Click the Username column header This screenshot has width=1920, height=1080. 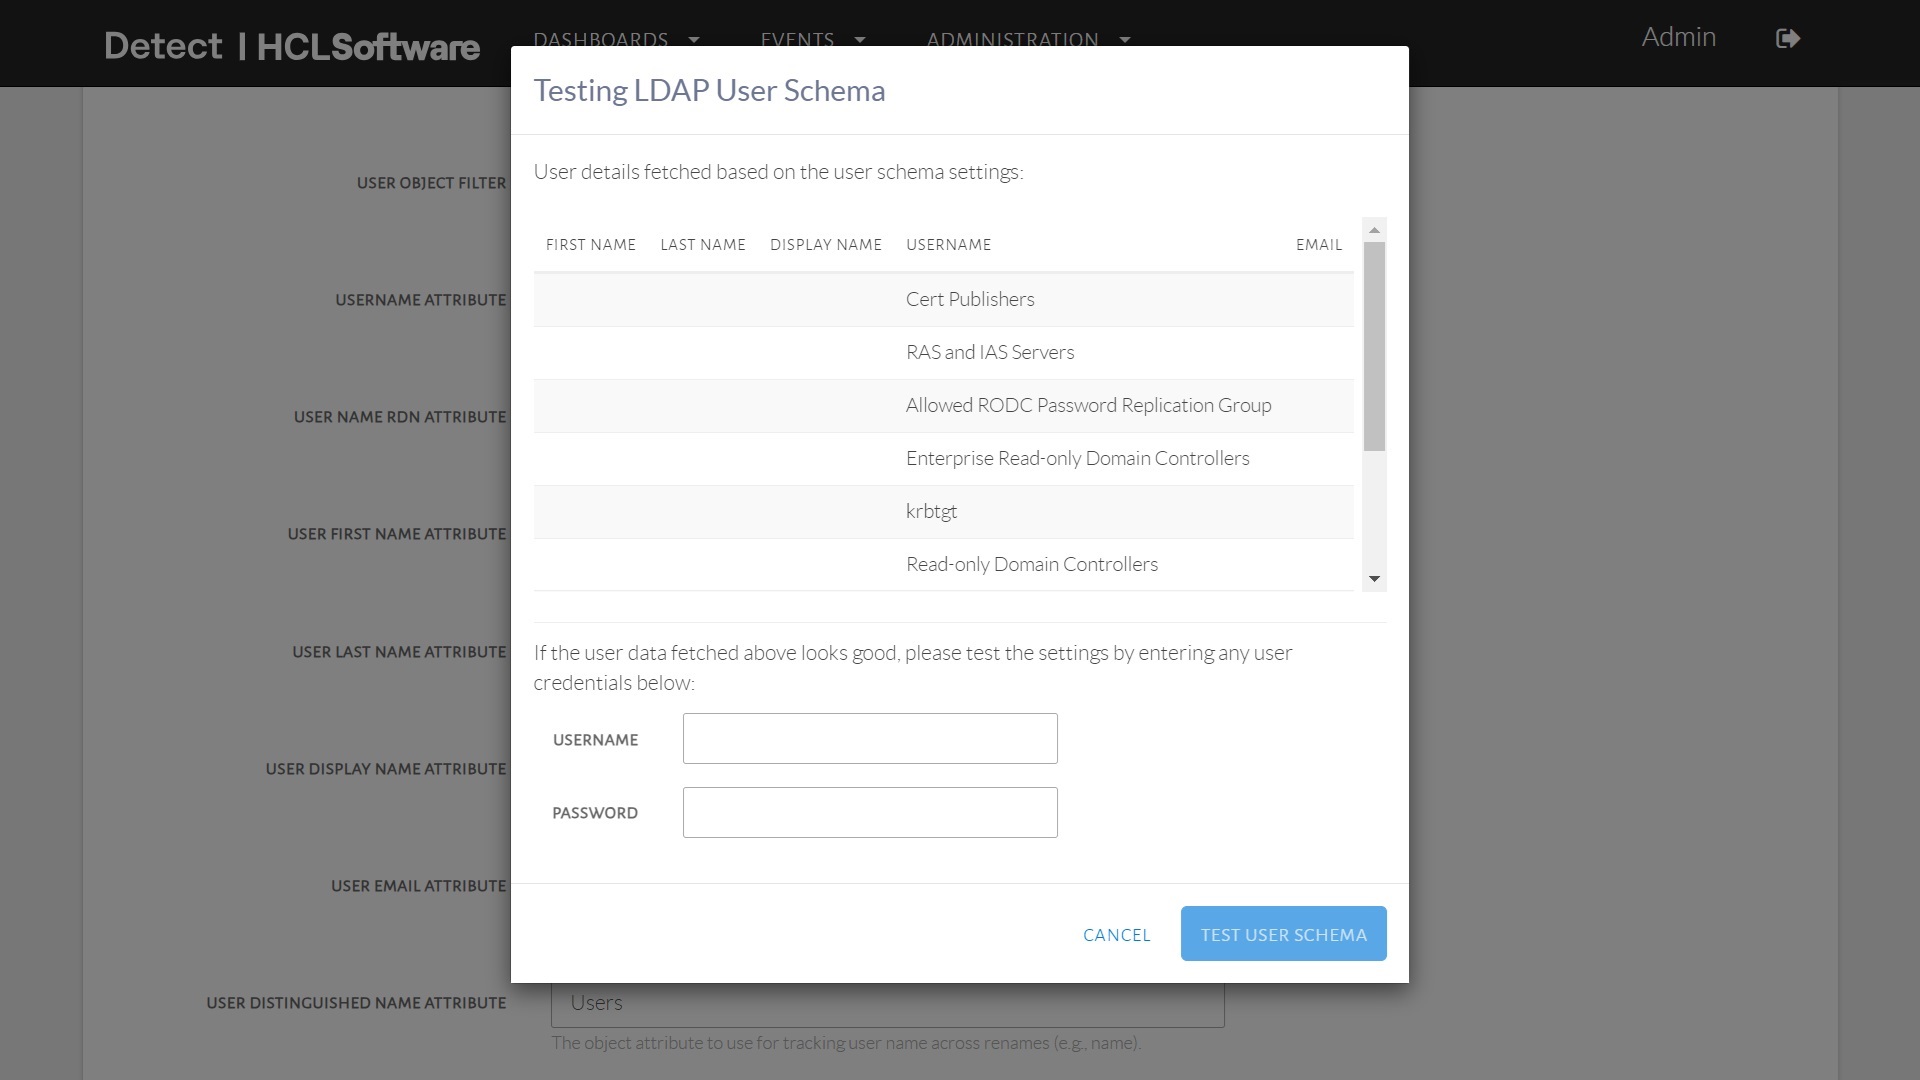tap(948, 245)
